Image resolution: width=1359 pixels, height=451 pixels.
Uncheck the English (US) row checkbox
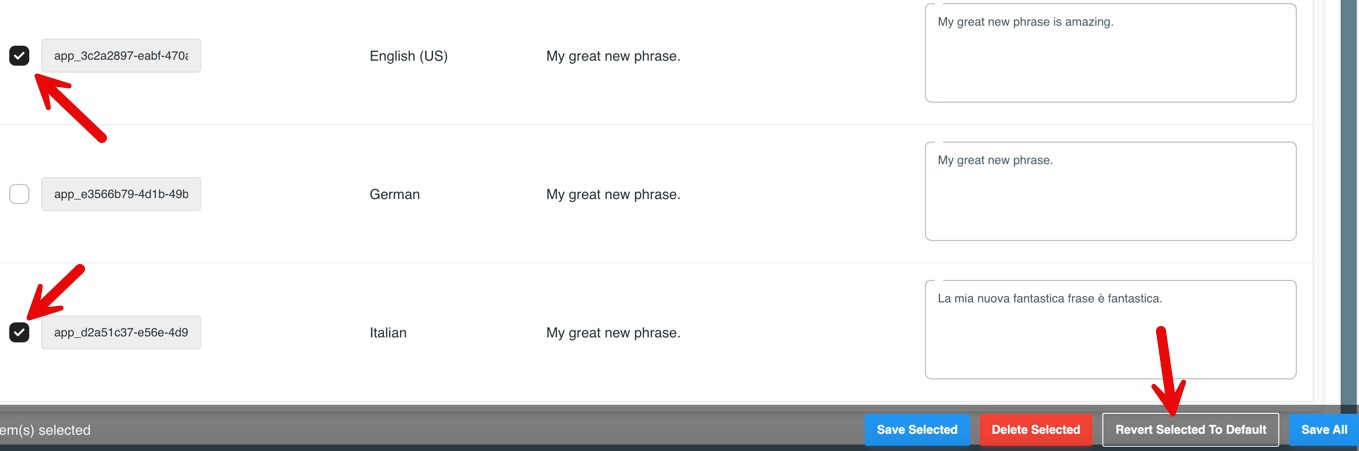click(x=19, y=56)
